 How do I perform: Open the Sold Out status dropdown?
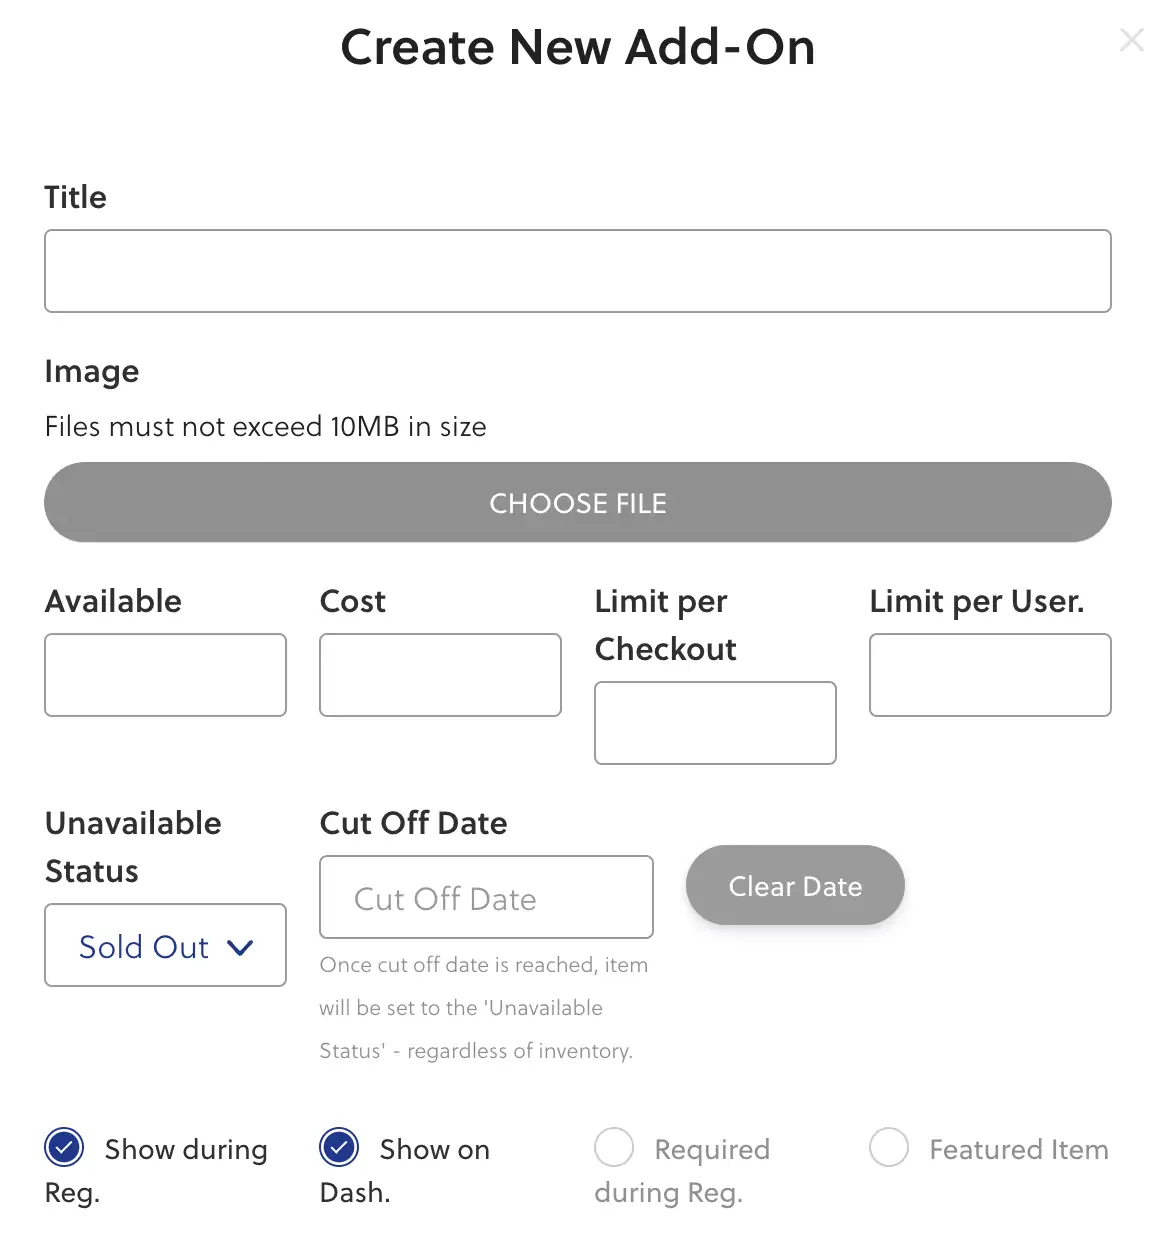coord(166,945)
